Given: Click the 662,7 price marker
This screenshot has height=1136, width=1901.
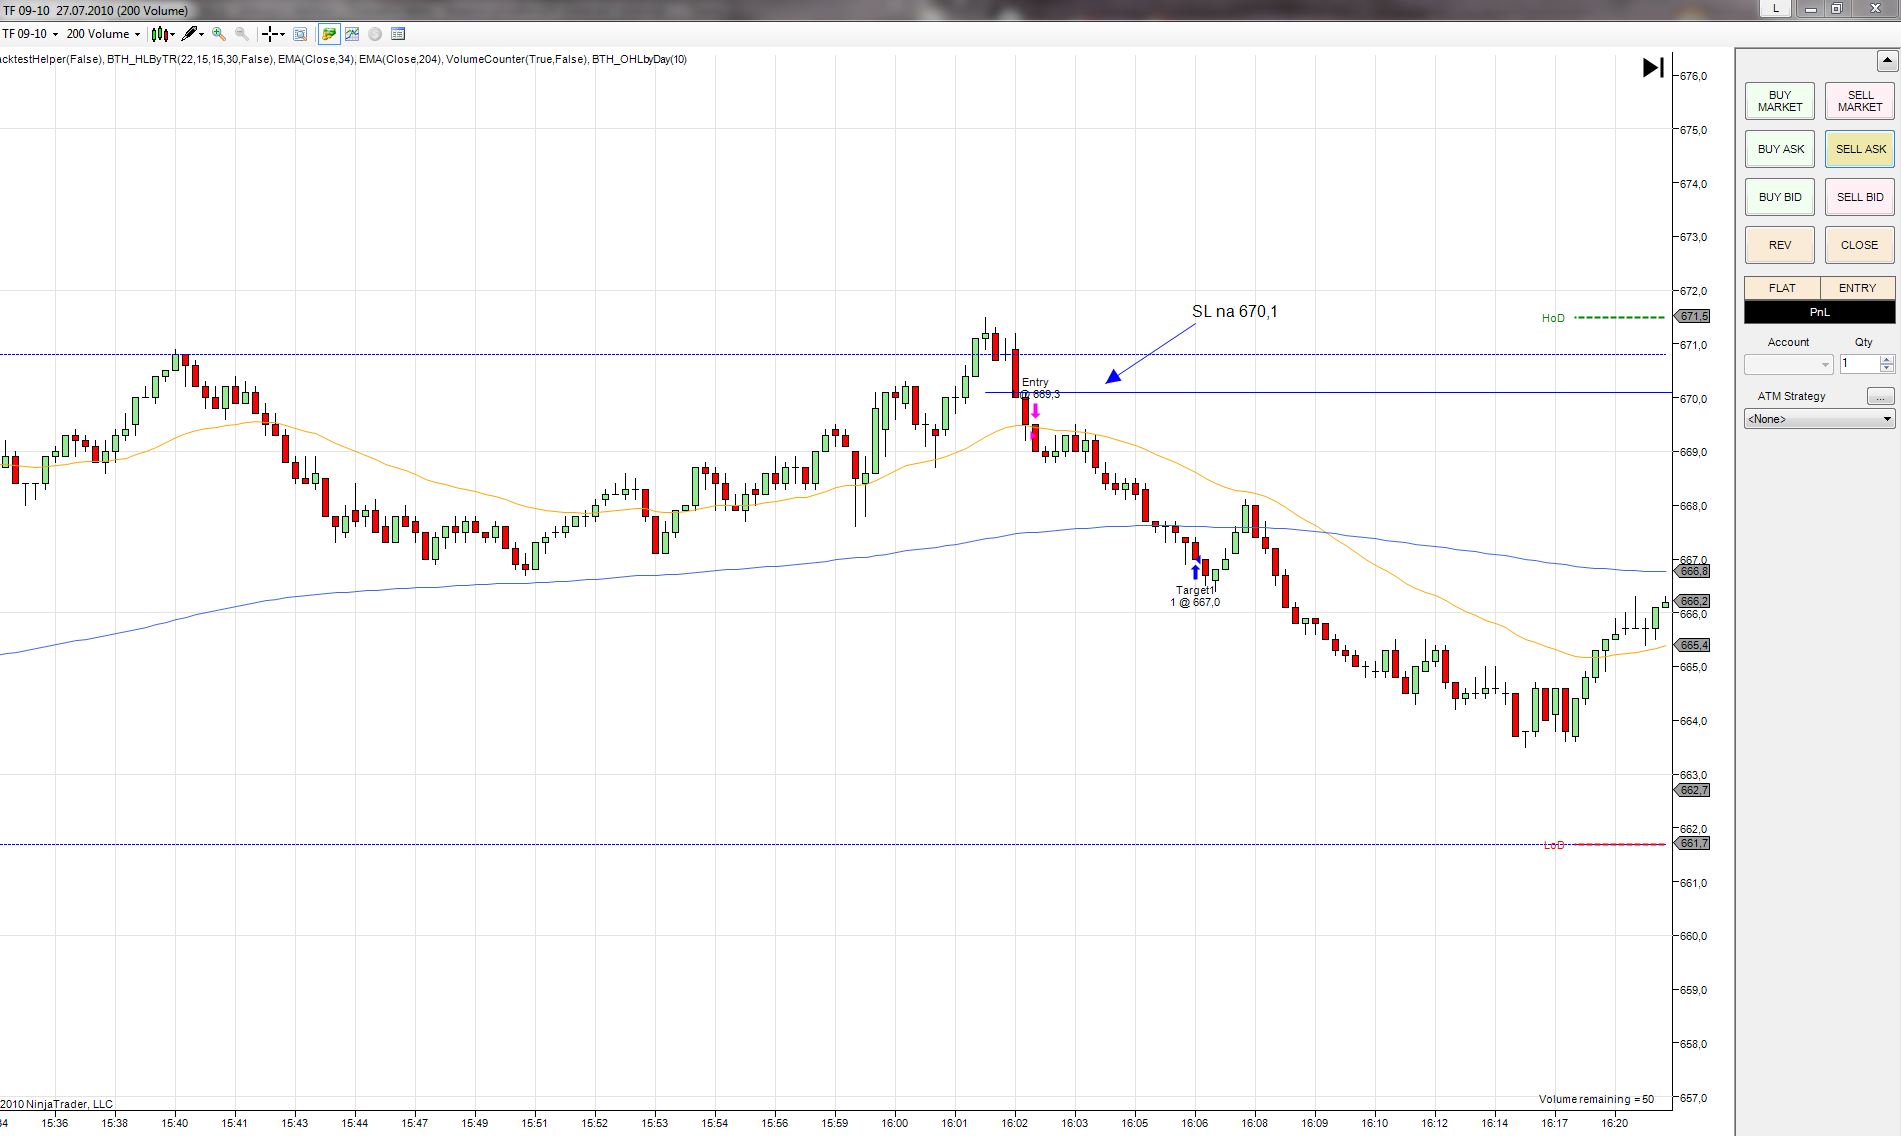Looking at the screenshot, I should pos(1694,790).
